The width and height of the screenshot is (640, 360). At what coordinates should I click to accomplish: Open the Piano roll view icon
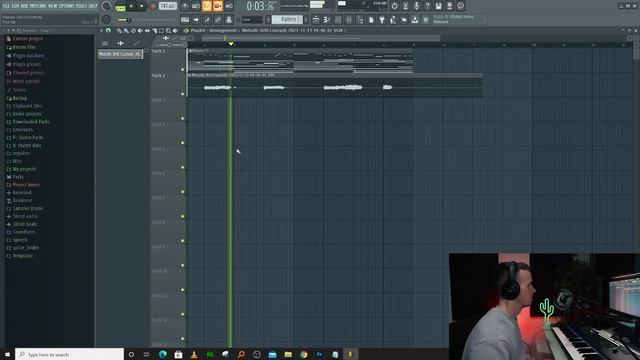(327, 20)
